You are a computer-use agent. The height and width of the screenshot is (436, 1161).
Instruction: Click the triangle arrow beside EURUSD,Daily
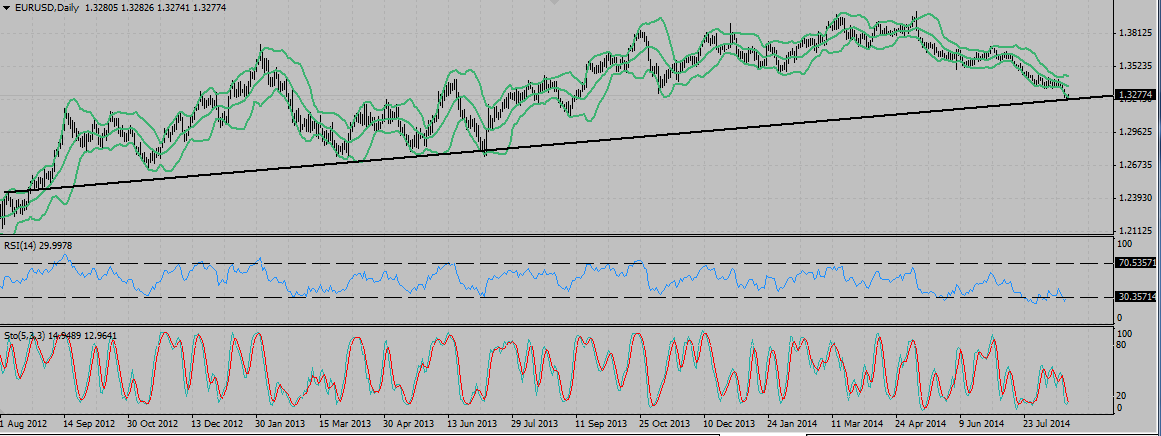pyautogui.click(x=7, y=8)
